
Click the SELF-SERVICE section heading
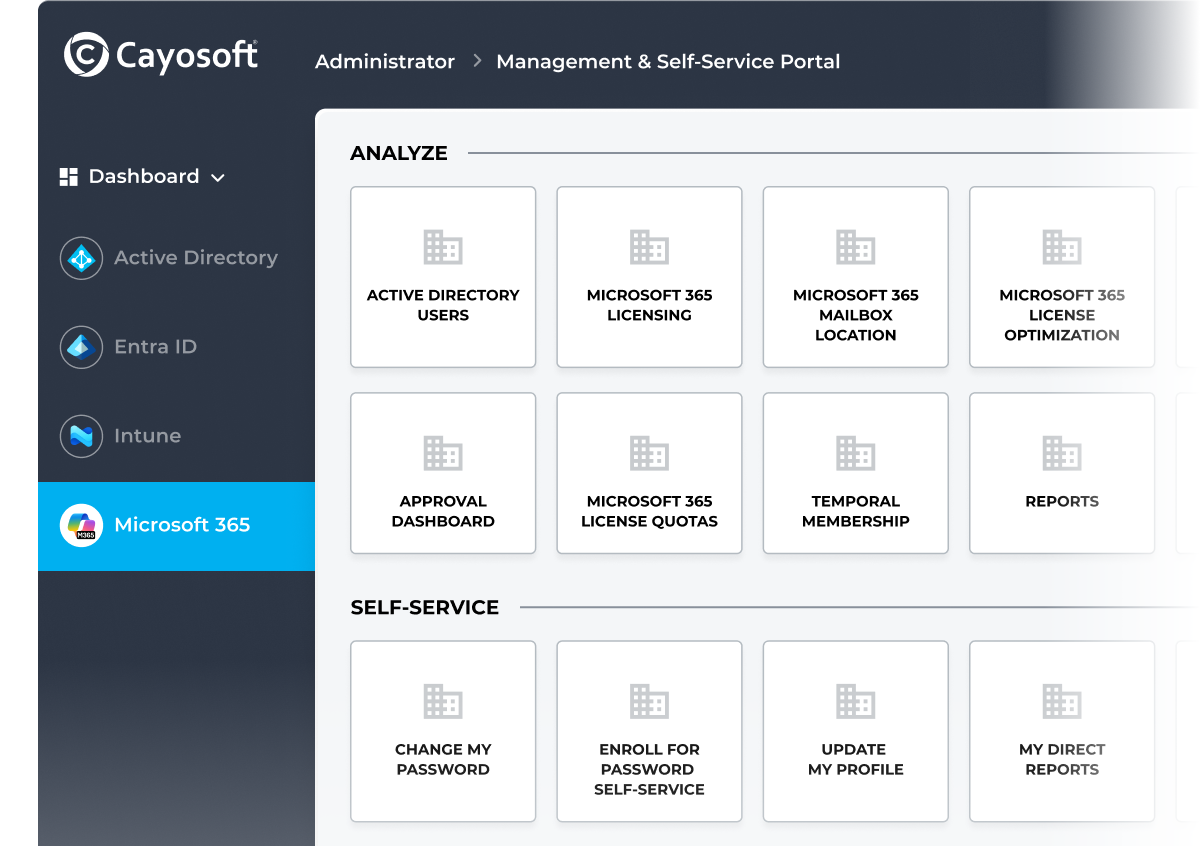pyautogui.click(x=425, y=607)
